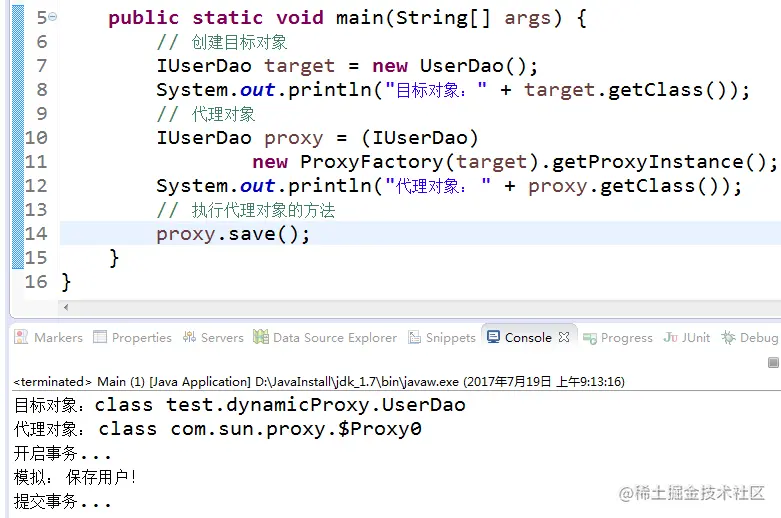The image size is (781, 518).
Task: Open the Markers tab
Action: pos(48,337)
